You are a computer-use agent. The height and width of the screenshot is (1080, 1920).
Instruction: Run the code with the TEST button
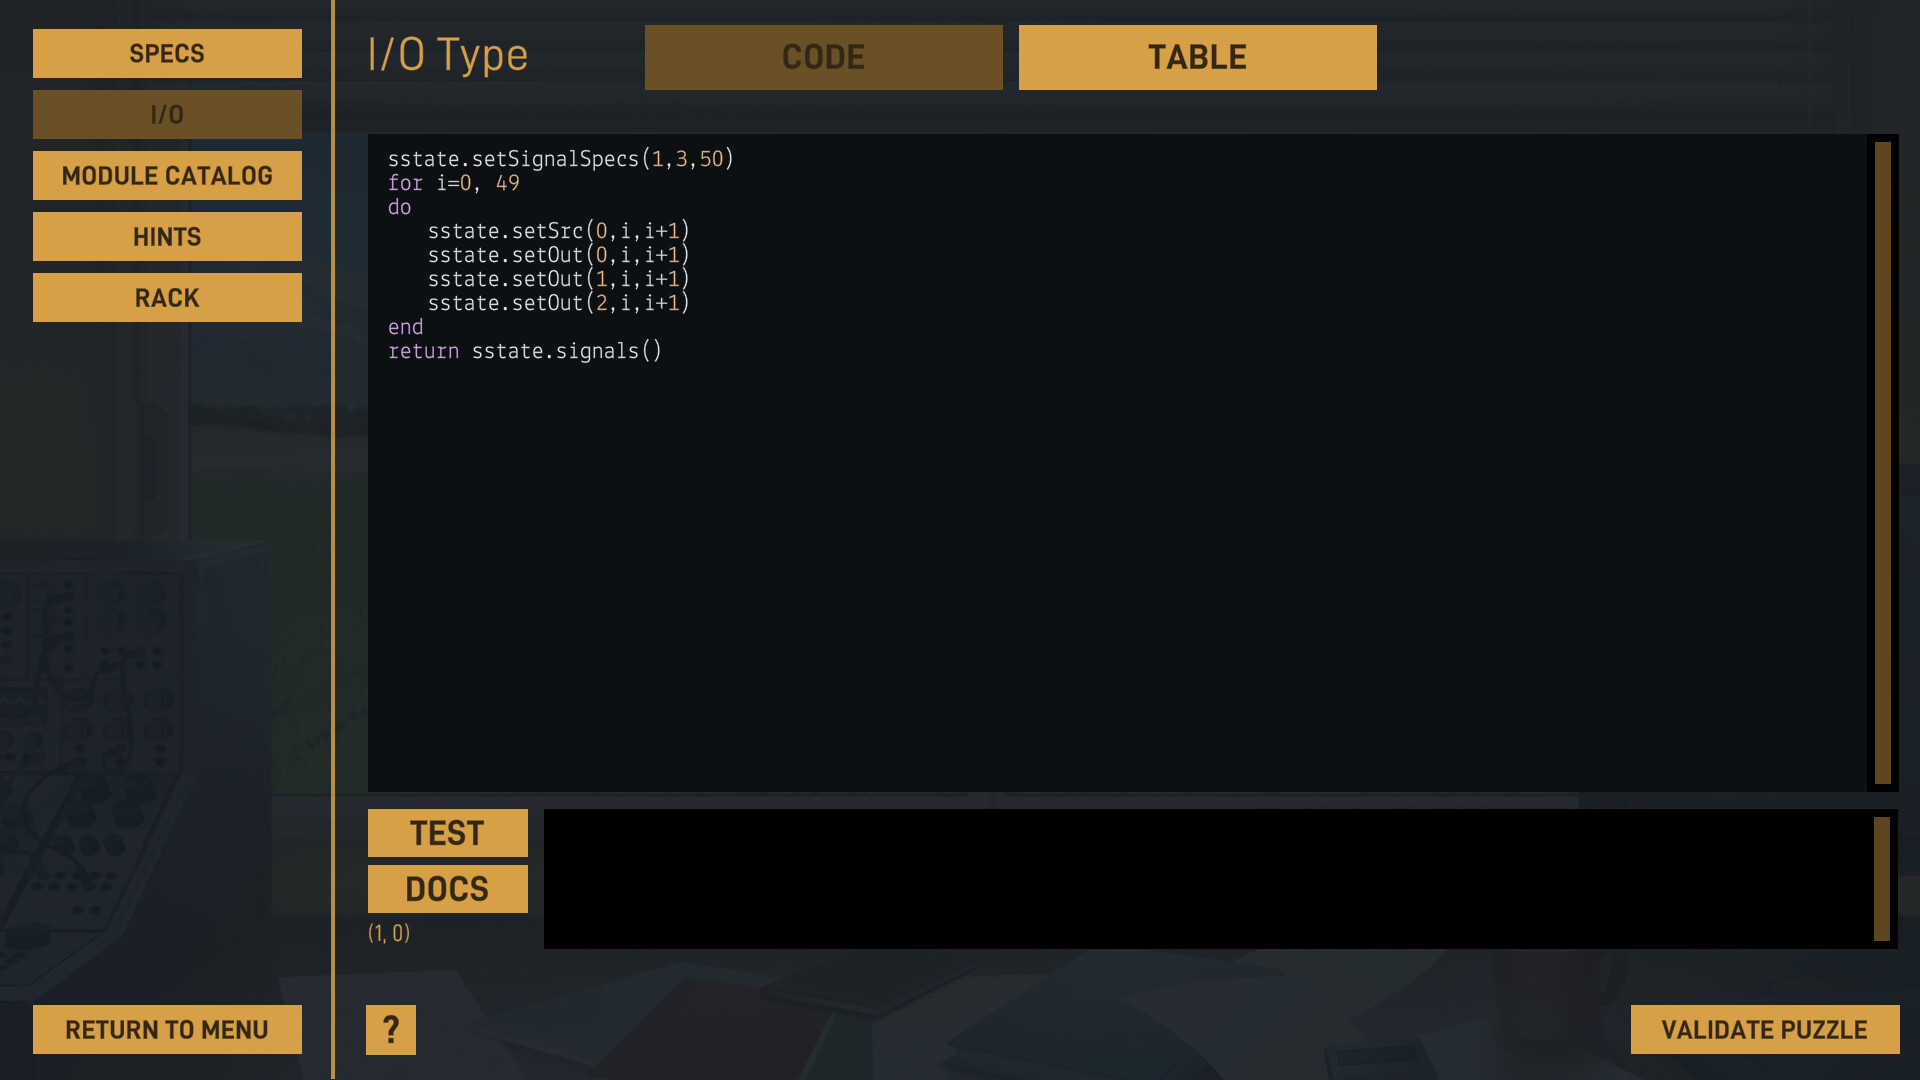[x=447, y=832]
